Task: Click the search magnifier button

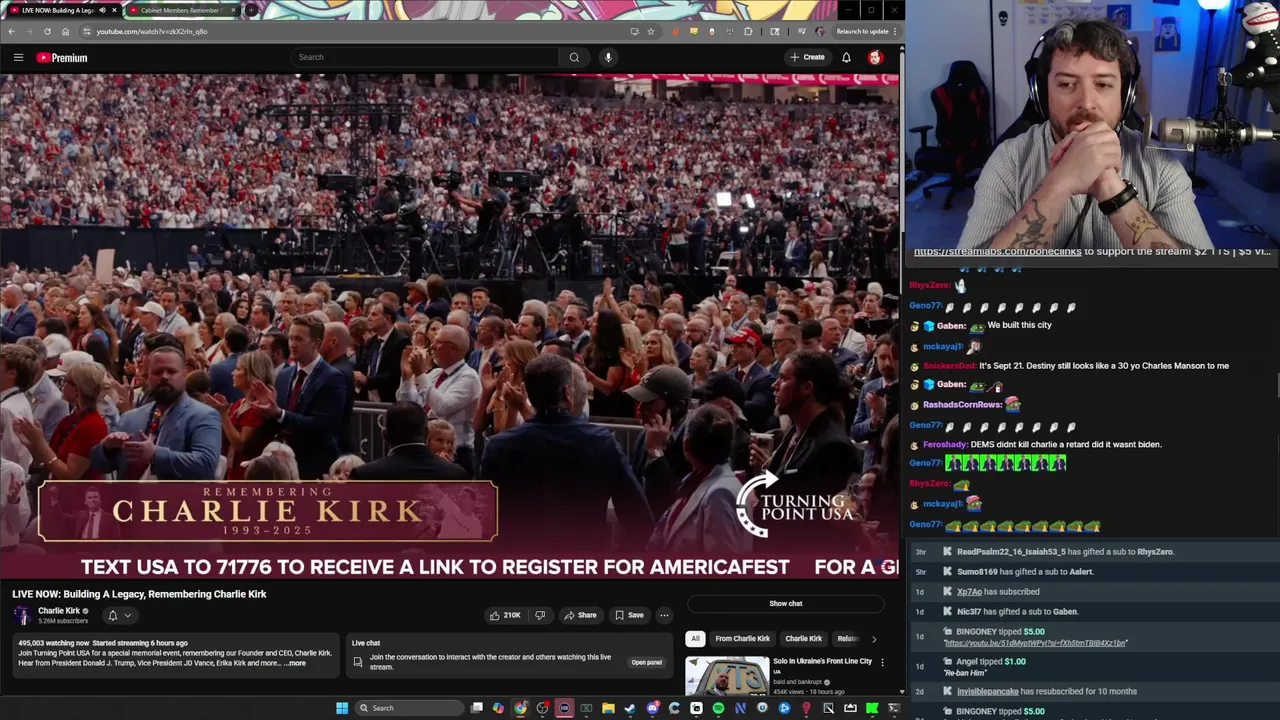Action: tap(574, 57)
